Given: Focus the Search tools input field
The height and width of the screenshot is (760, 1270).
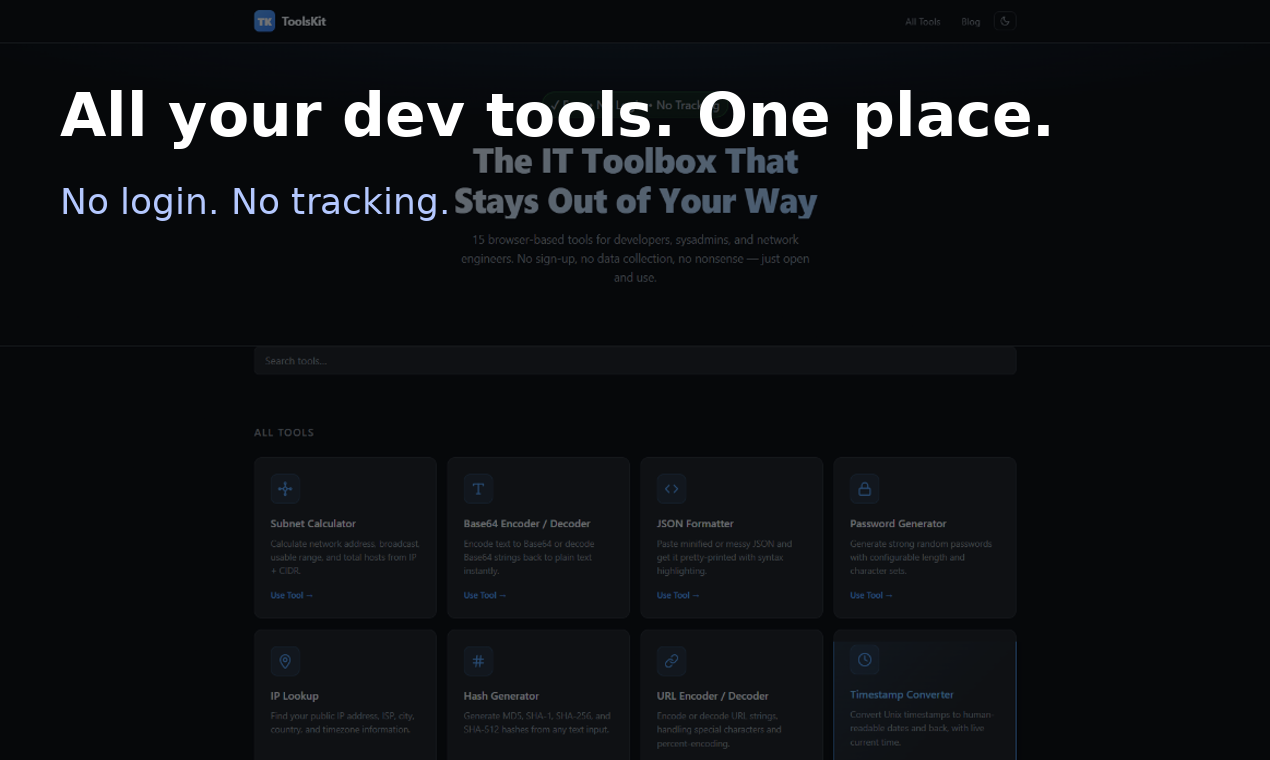Looking at the screenshot, I should point(635,361).
